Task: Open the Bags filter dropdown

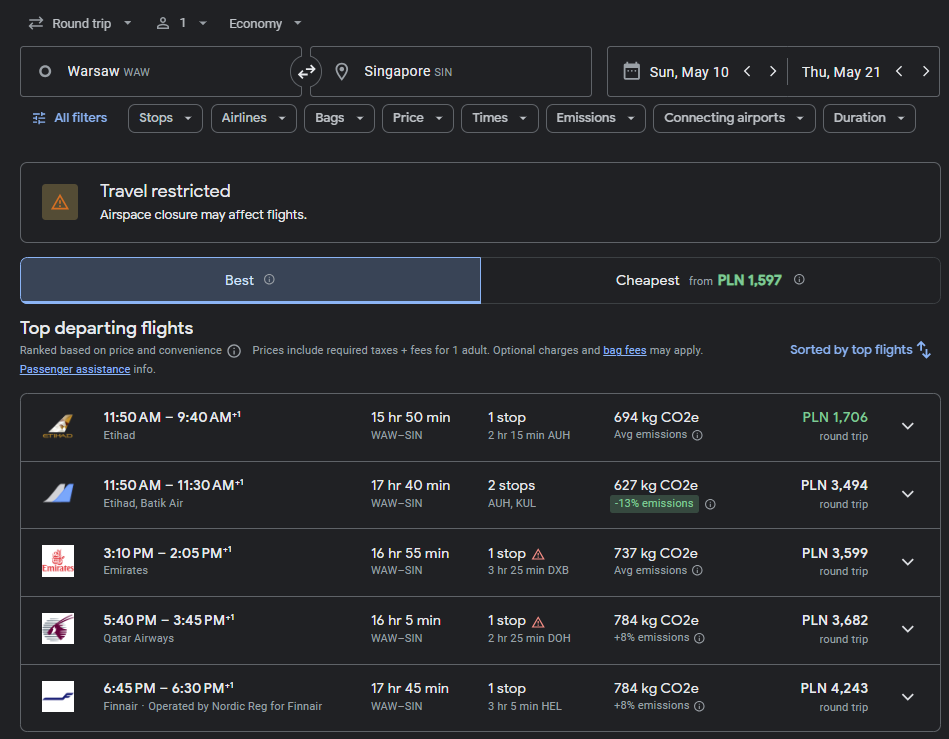Action: click(339, 118)
